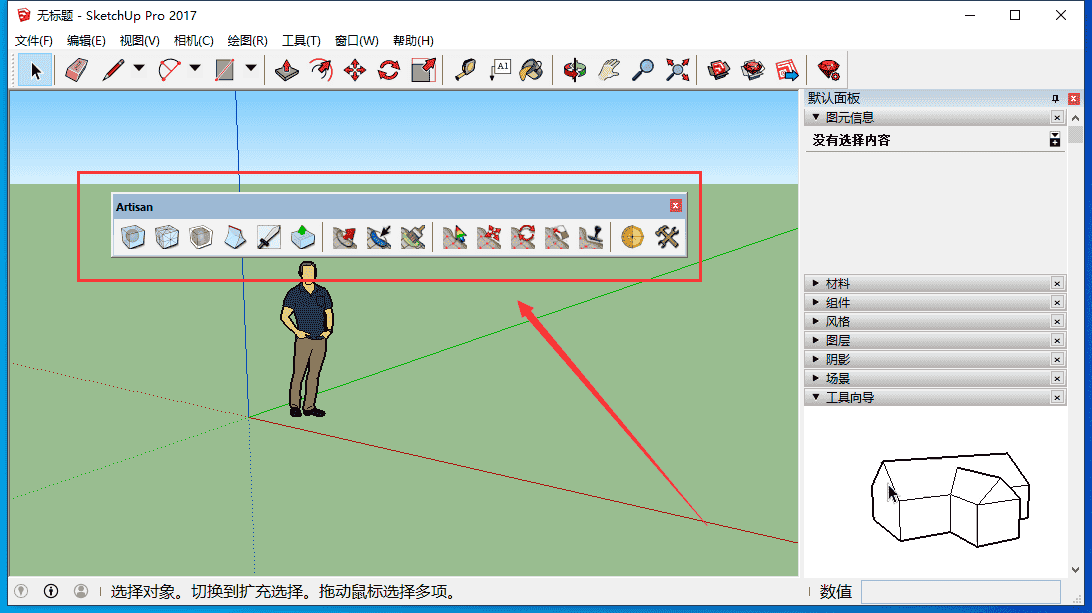Screen dimensions: 1092x613
Task: Expand the 图层 panel
Action: point(816,340)
